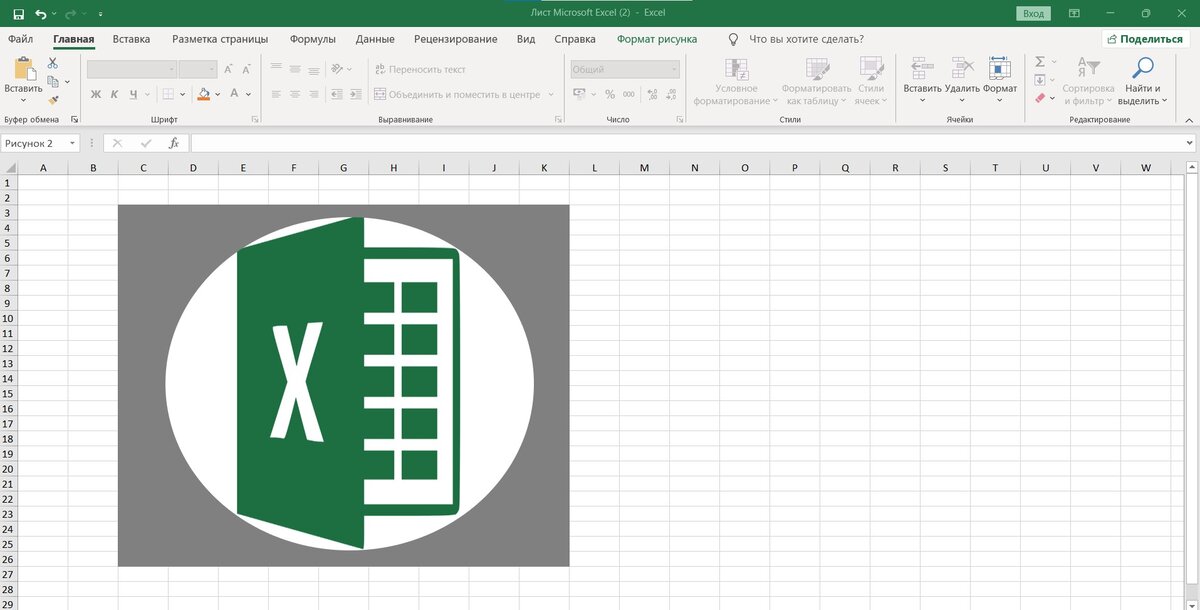Decrease the cell indent

pyautogui.click(x=336, y=94)
